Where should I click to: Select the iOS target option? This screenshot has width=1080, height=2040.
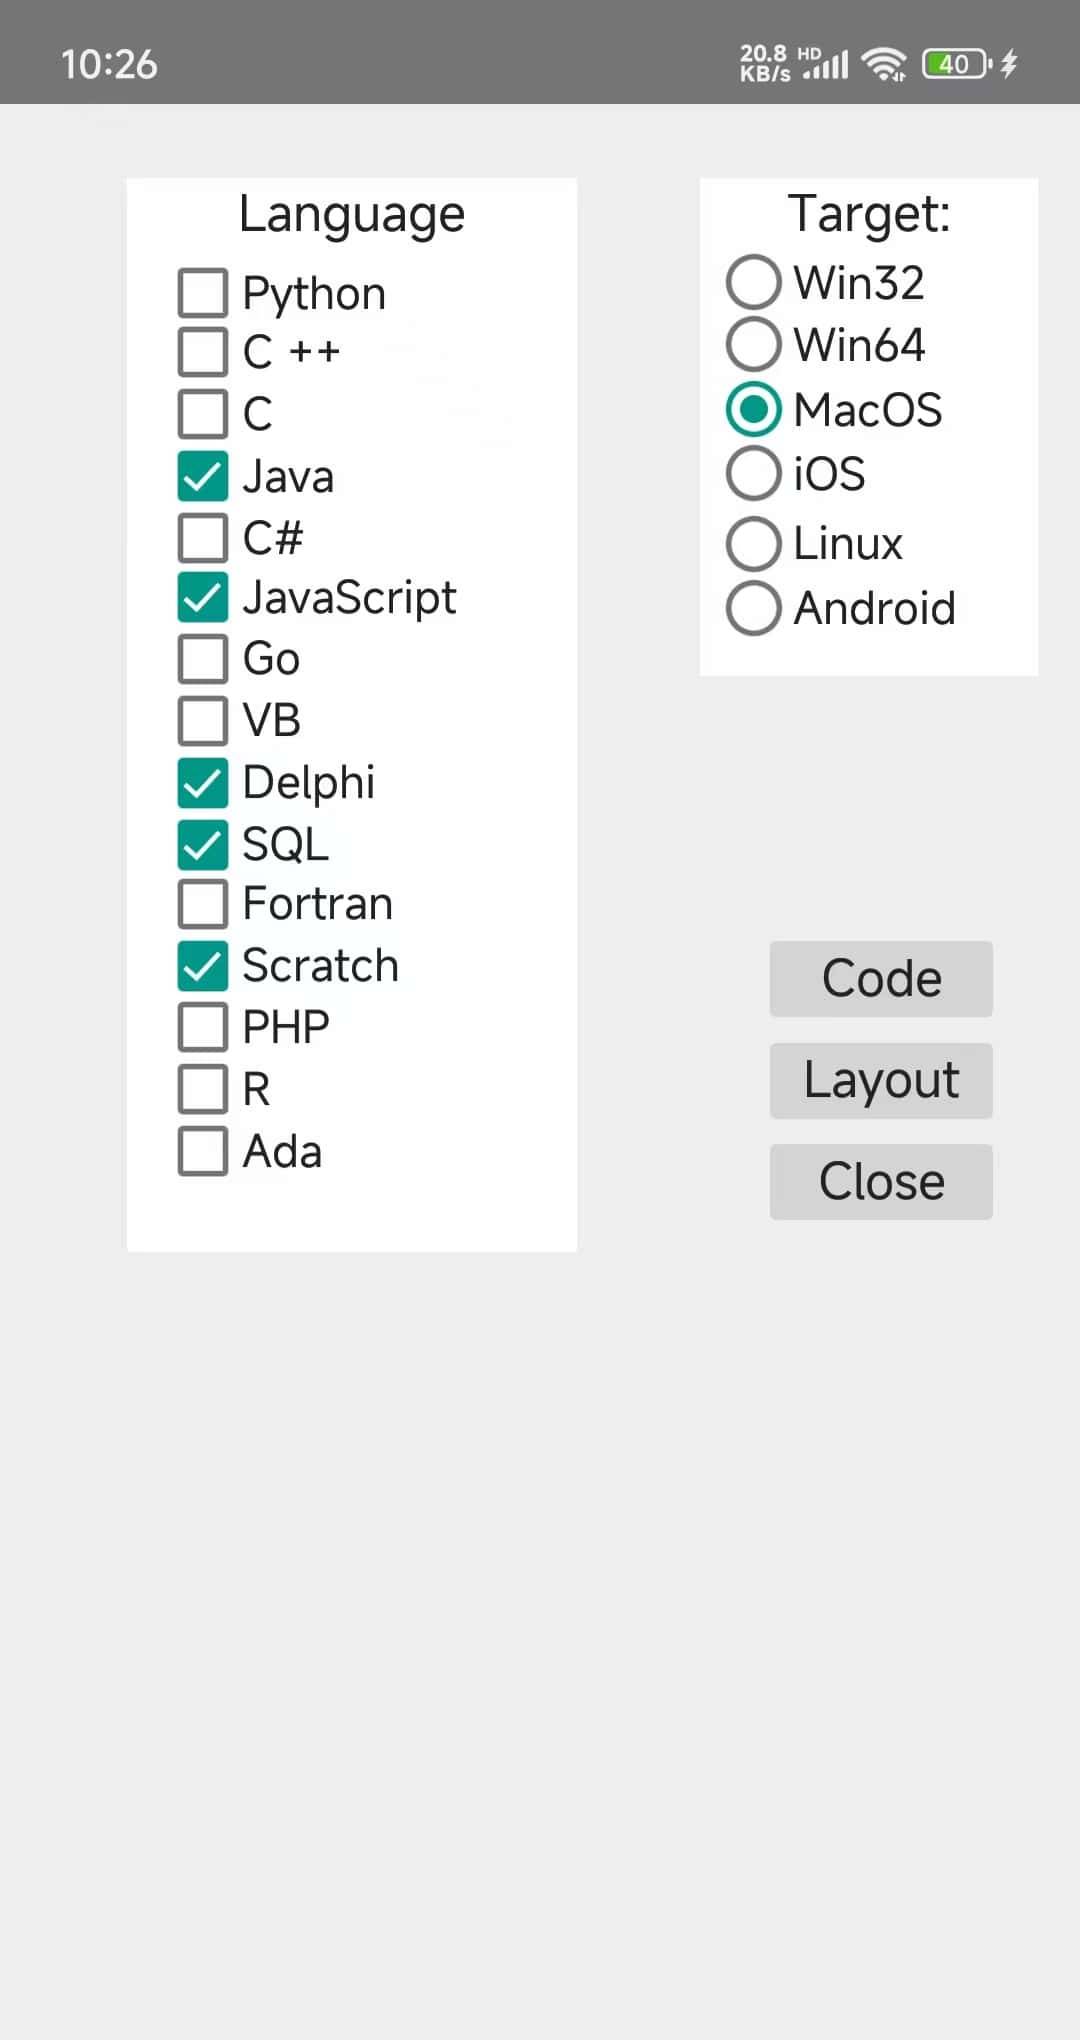tap(753, 473)
